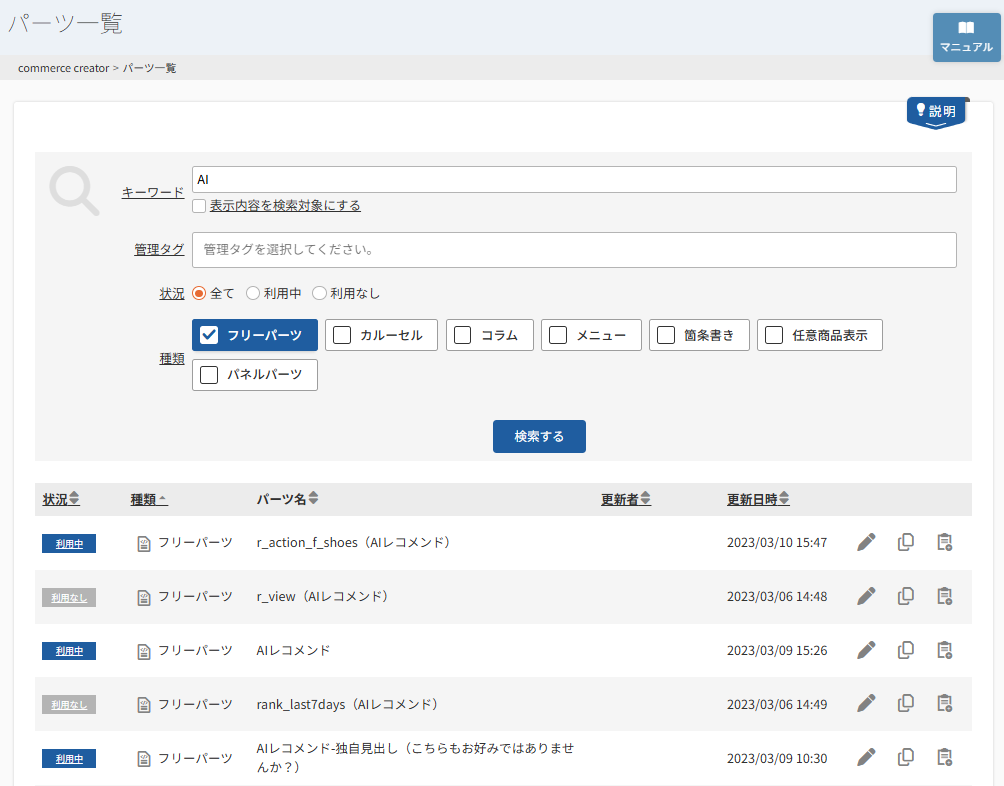The width and height of the screenshot is (1004, 786).
Task: Click the copy icon for AIレコメンド-独自見出し row
Action: [x=906, y=758]
